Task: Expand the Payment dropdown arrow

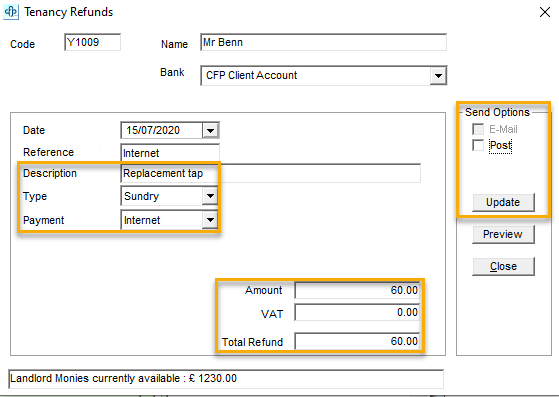Action: click(210, 220)
